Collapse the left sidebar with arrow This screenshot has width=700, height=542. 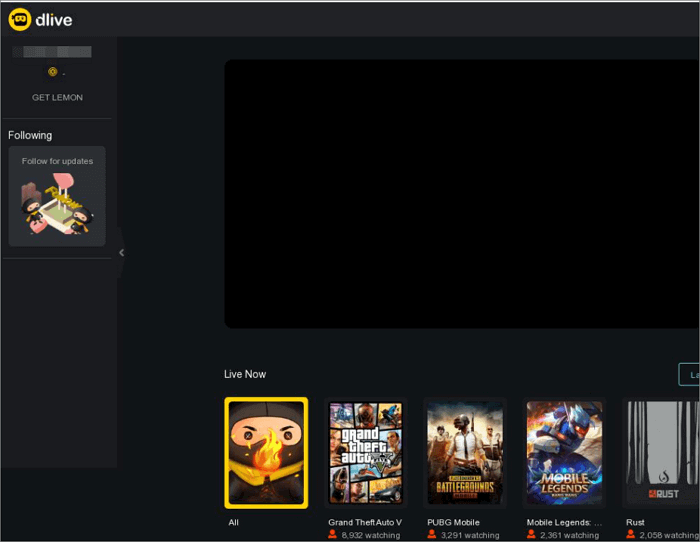click(x=121, y=252)
